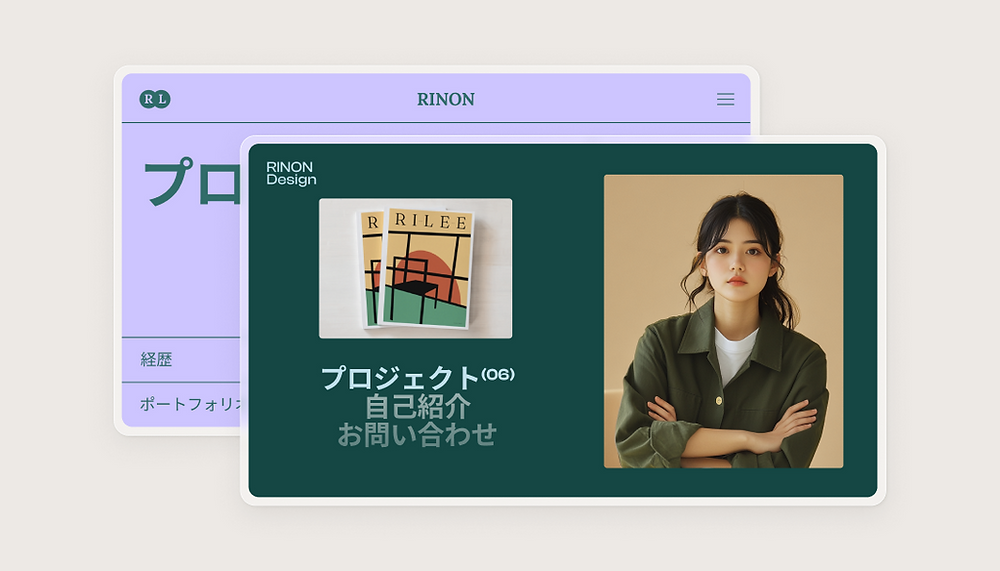Open the woman's portrait photo
The width and height of the screenshot is (1000, 571).
click(723, 321)
